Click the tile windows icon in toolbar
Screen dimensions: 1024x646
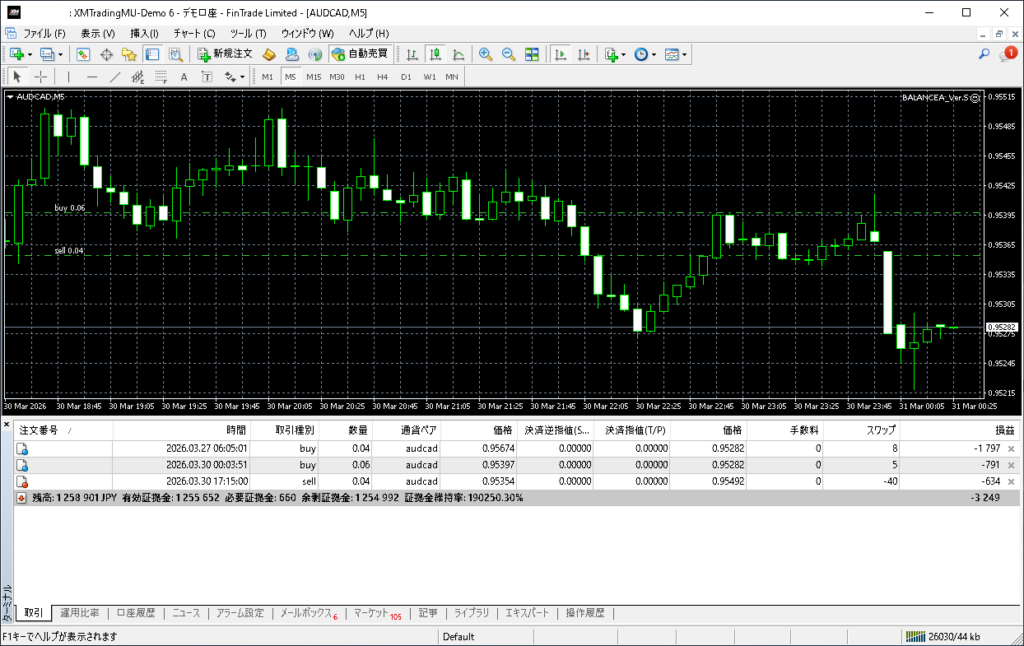pos(532,54)
